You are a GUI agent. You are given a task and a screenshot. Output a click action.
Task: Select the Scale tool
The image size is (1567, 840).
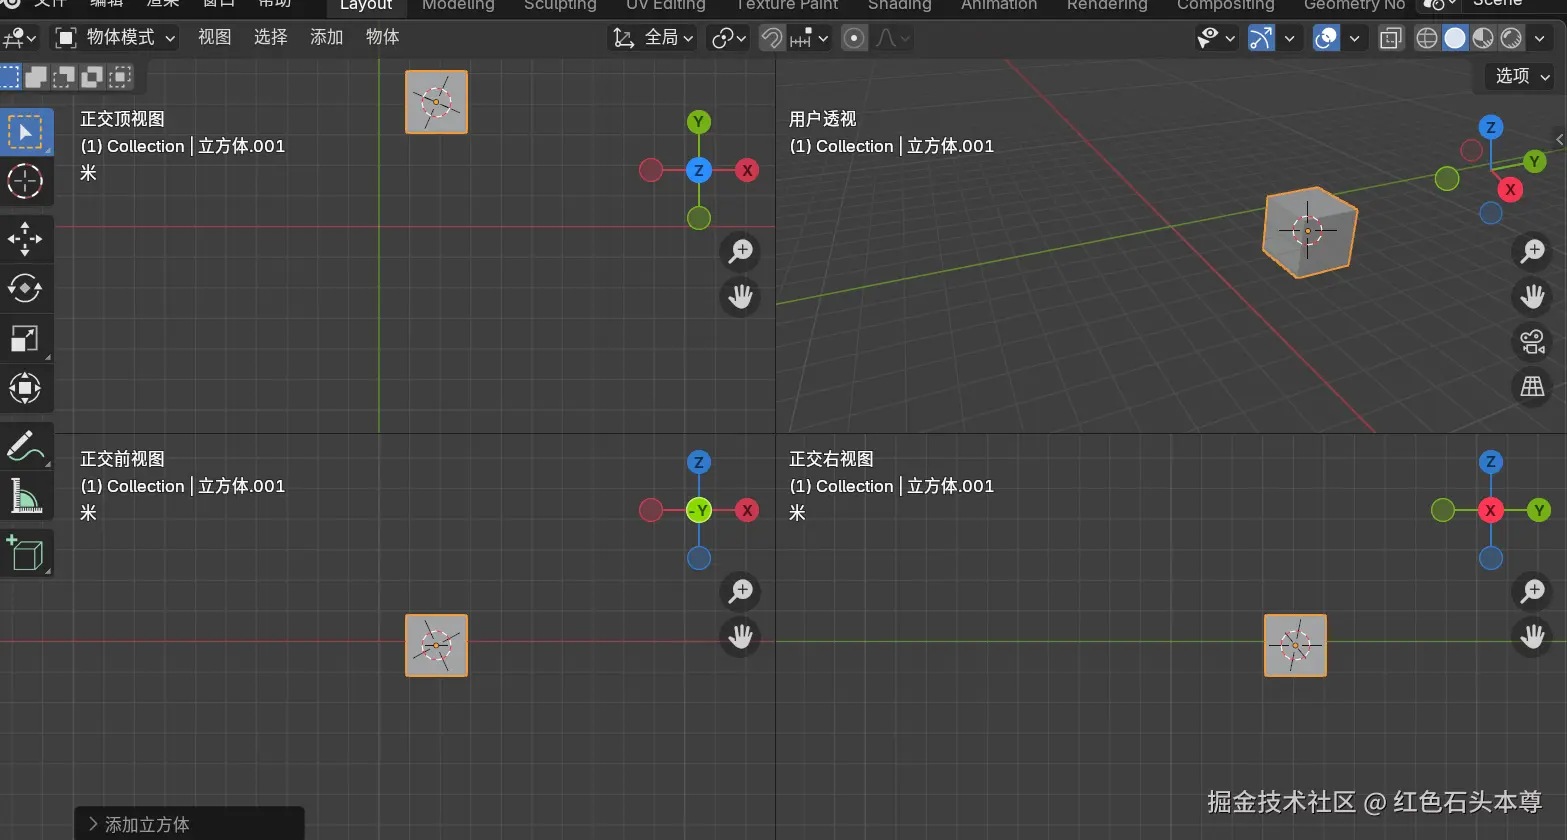(25, 338)
